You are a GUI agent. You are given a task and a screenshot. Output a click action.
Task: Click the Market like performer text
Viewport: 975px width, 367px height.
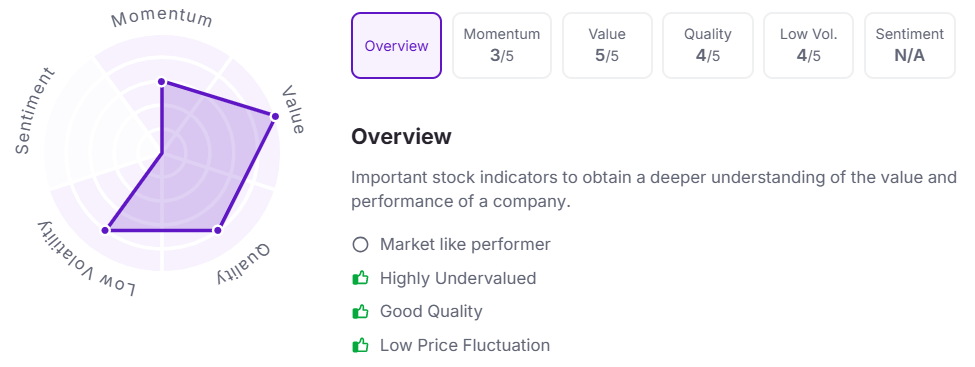465,244
